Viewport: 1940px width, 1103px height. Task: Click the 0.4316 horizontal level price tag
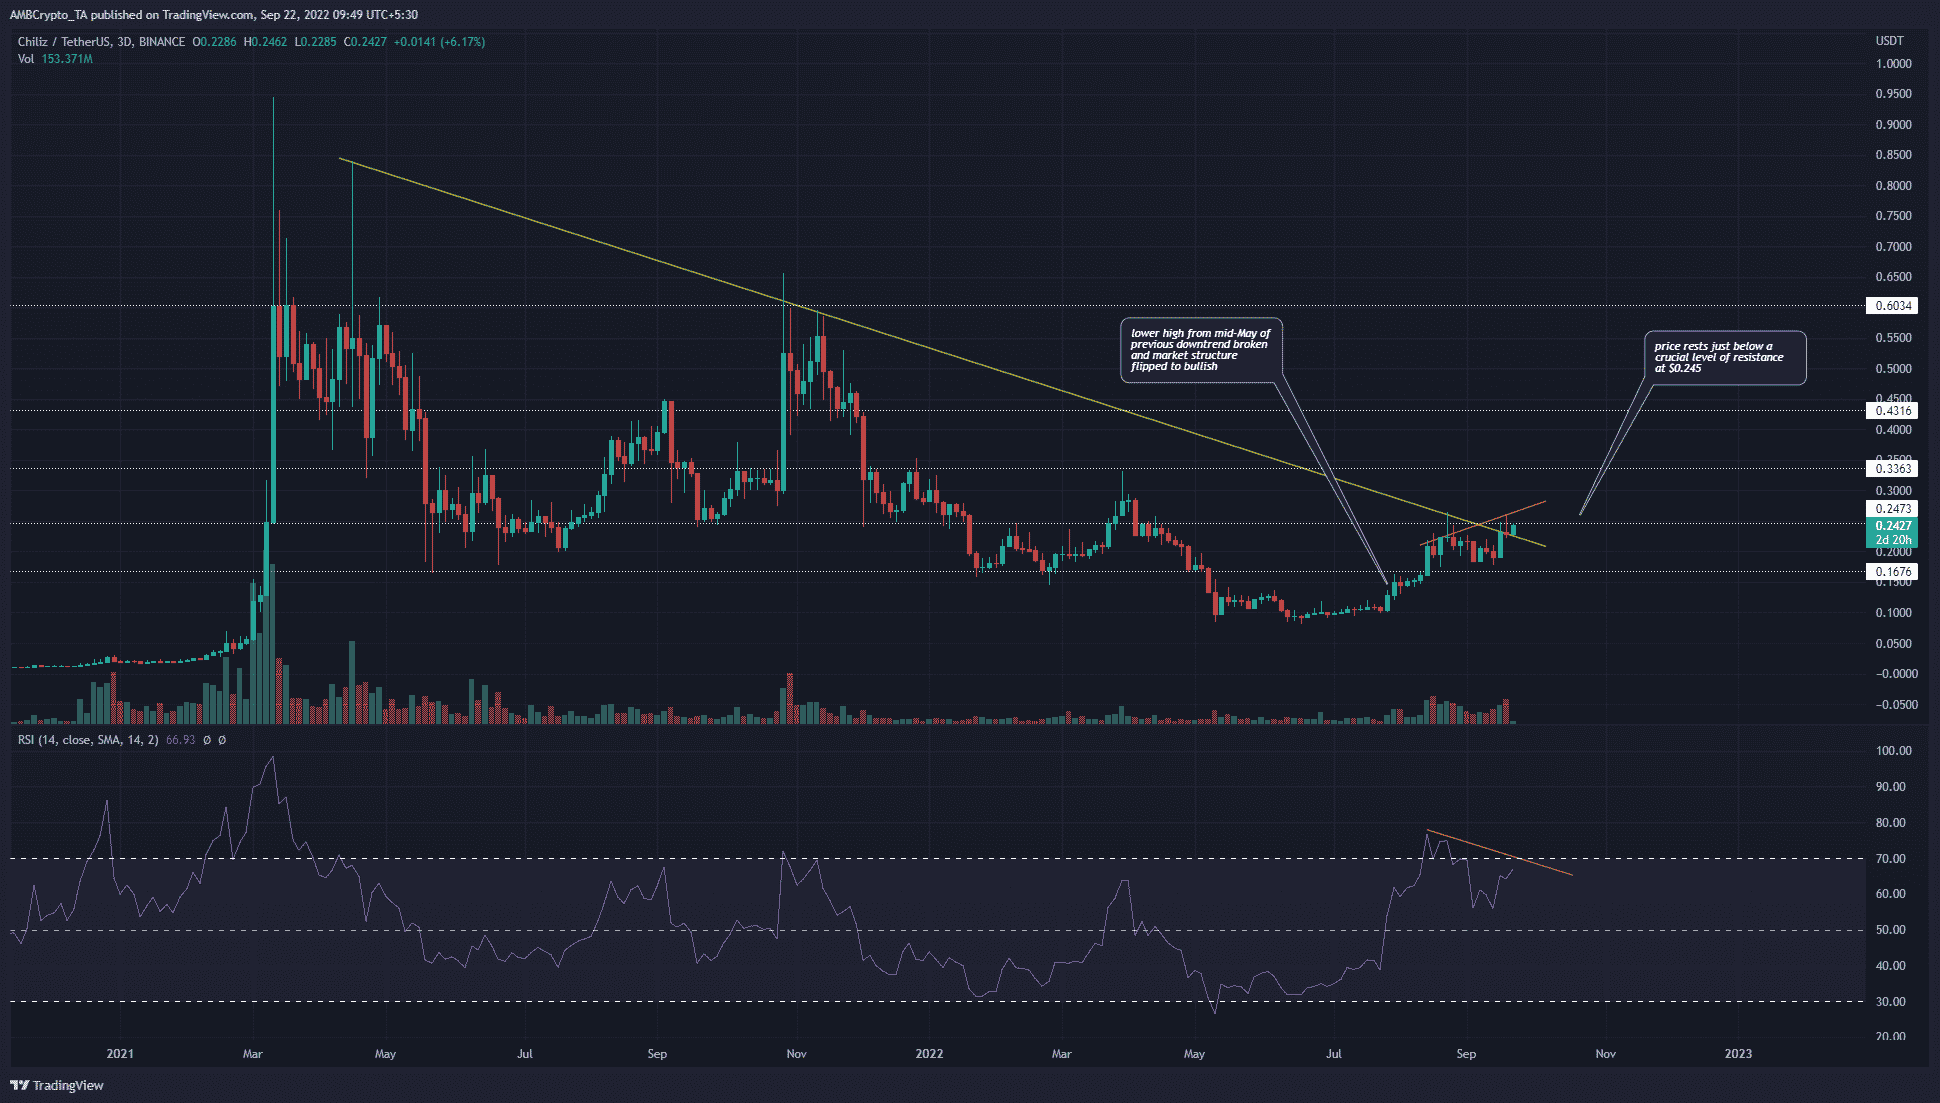click(1892, 411)
